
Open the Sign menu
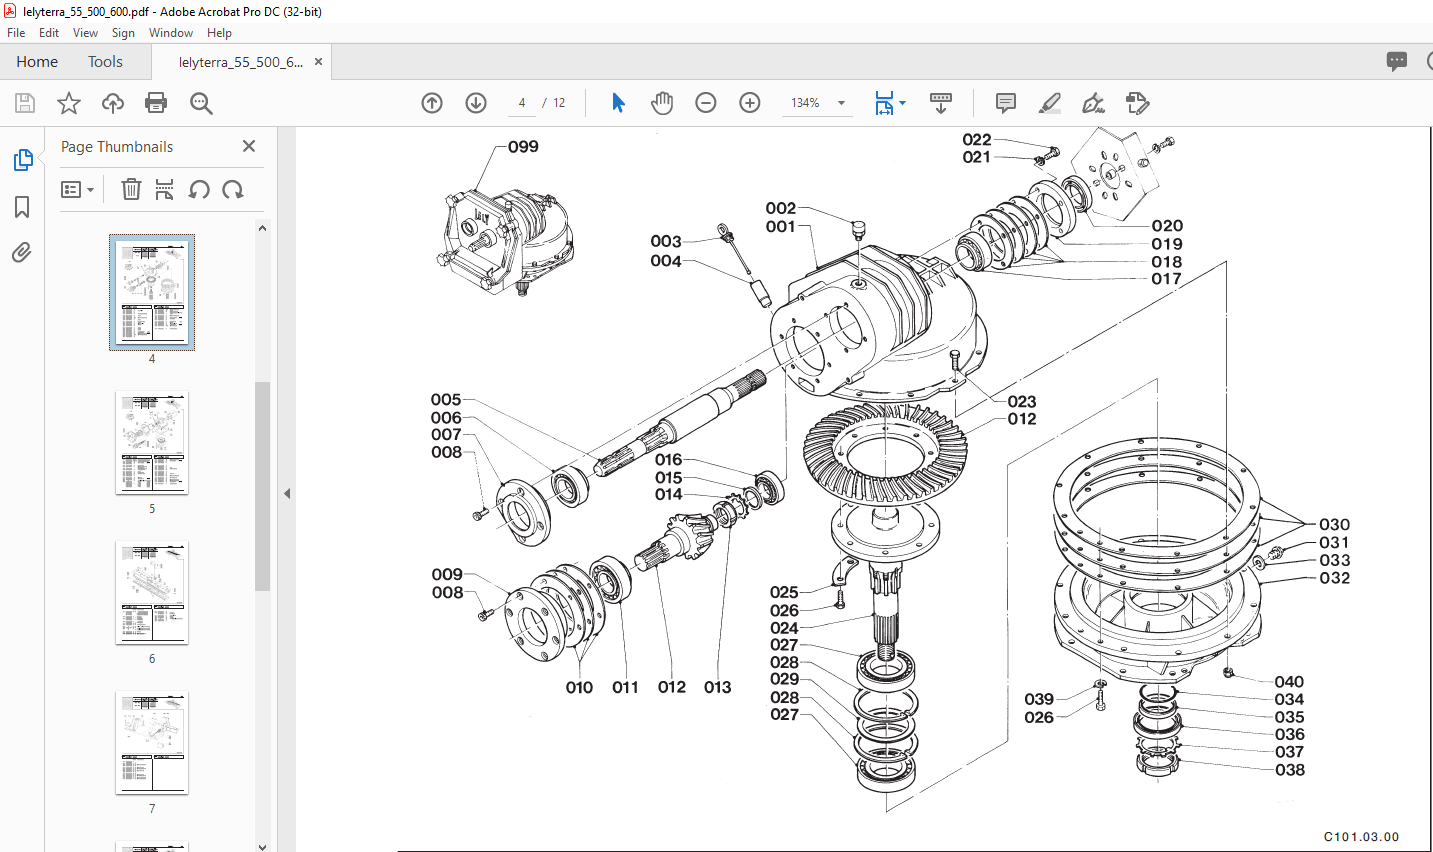tap(123, 33)
